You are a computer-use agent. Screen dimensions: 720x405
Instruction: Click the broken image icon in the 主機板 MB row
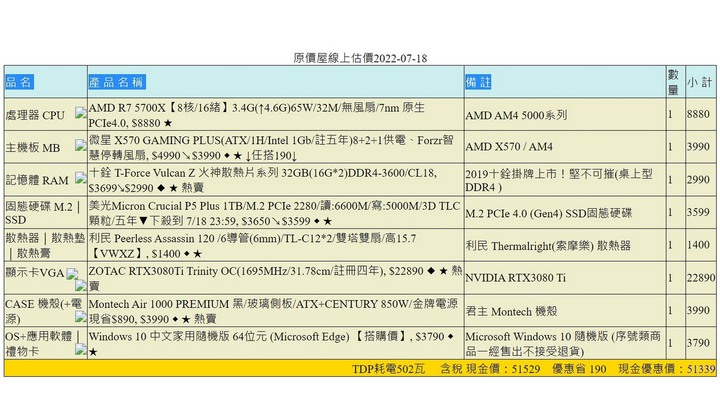click(81, 146)
